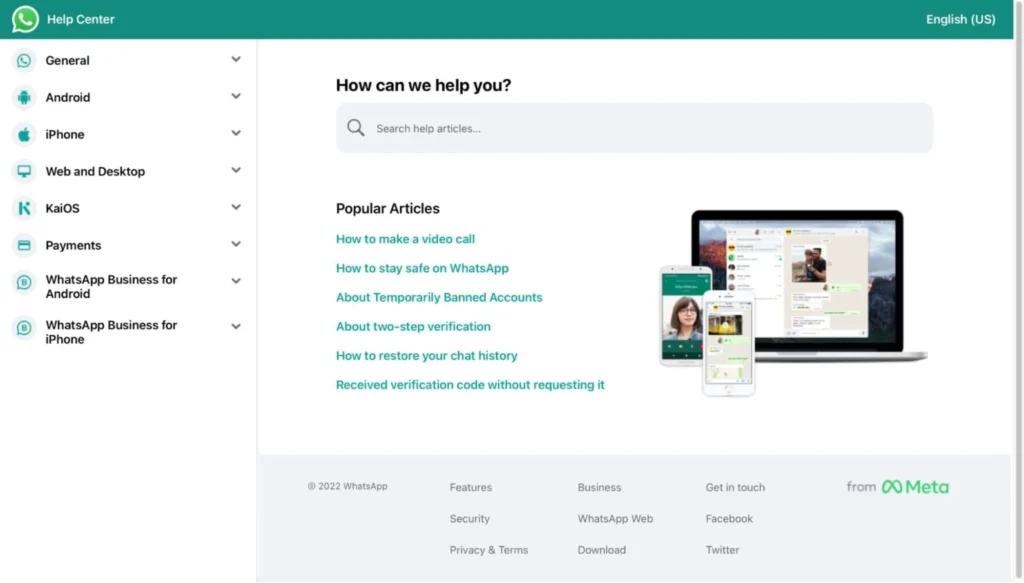The image size is (1024, 583).
Task: Select WhatsApp Business for Android label
Action: tap(111, 287)
